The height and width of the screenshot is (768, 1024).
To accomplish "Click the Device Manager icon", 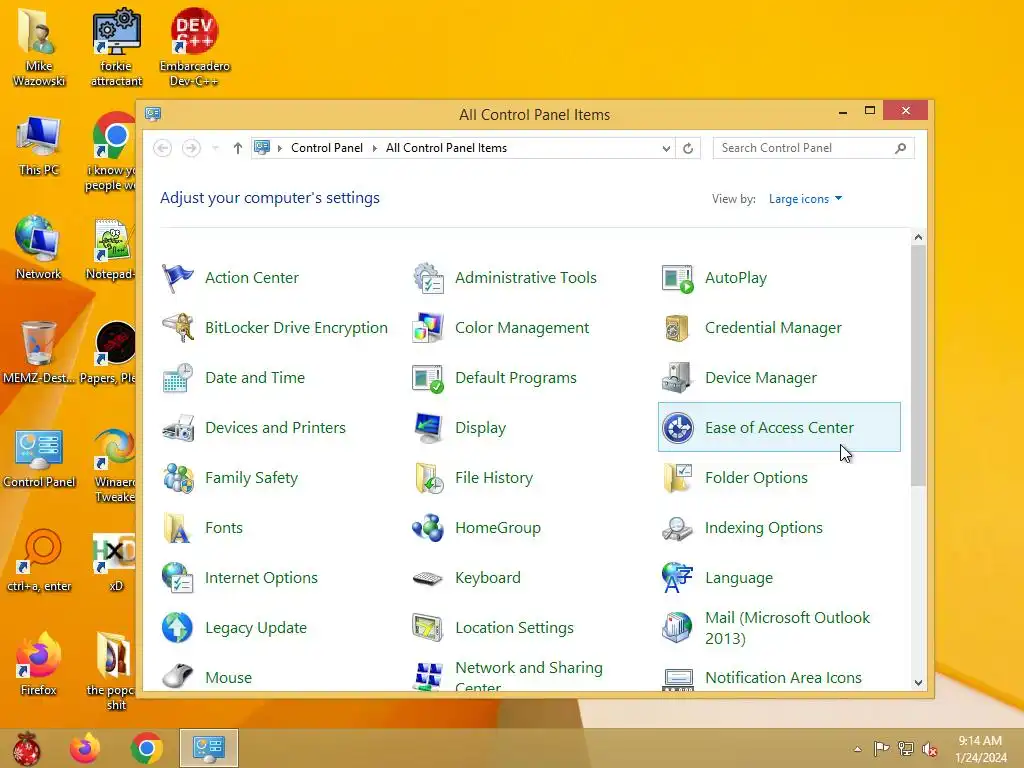I will tap(677, 377).
